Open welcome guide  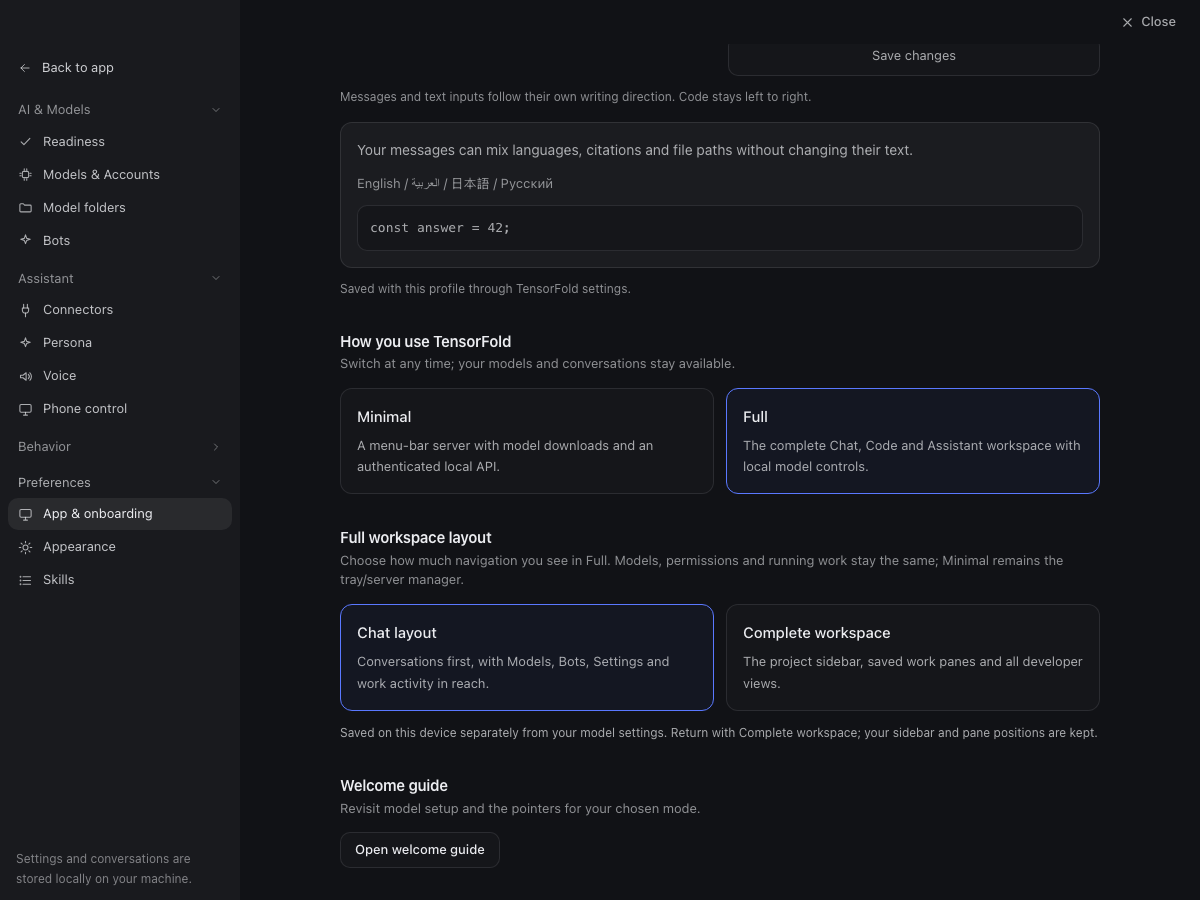(420, 850)
